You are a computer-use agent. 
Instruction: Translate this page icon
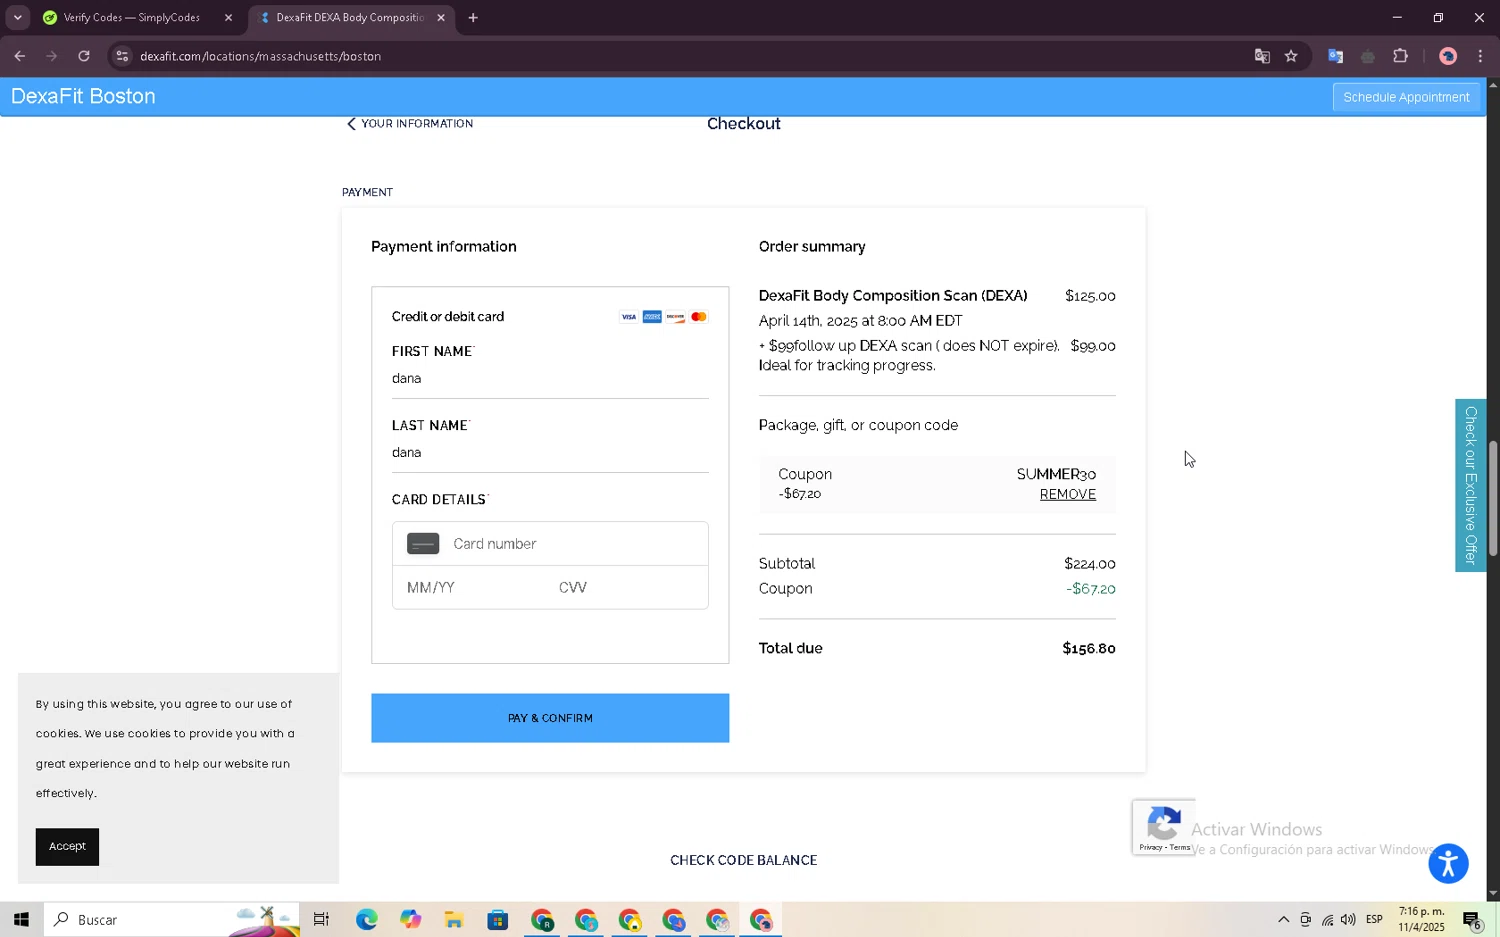(1262, 56)
